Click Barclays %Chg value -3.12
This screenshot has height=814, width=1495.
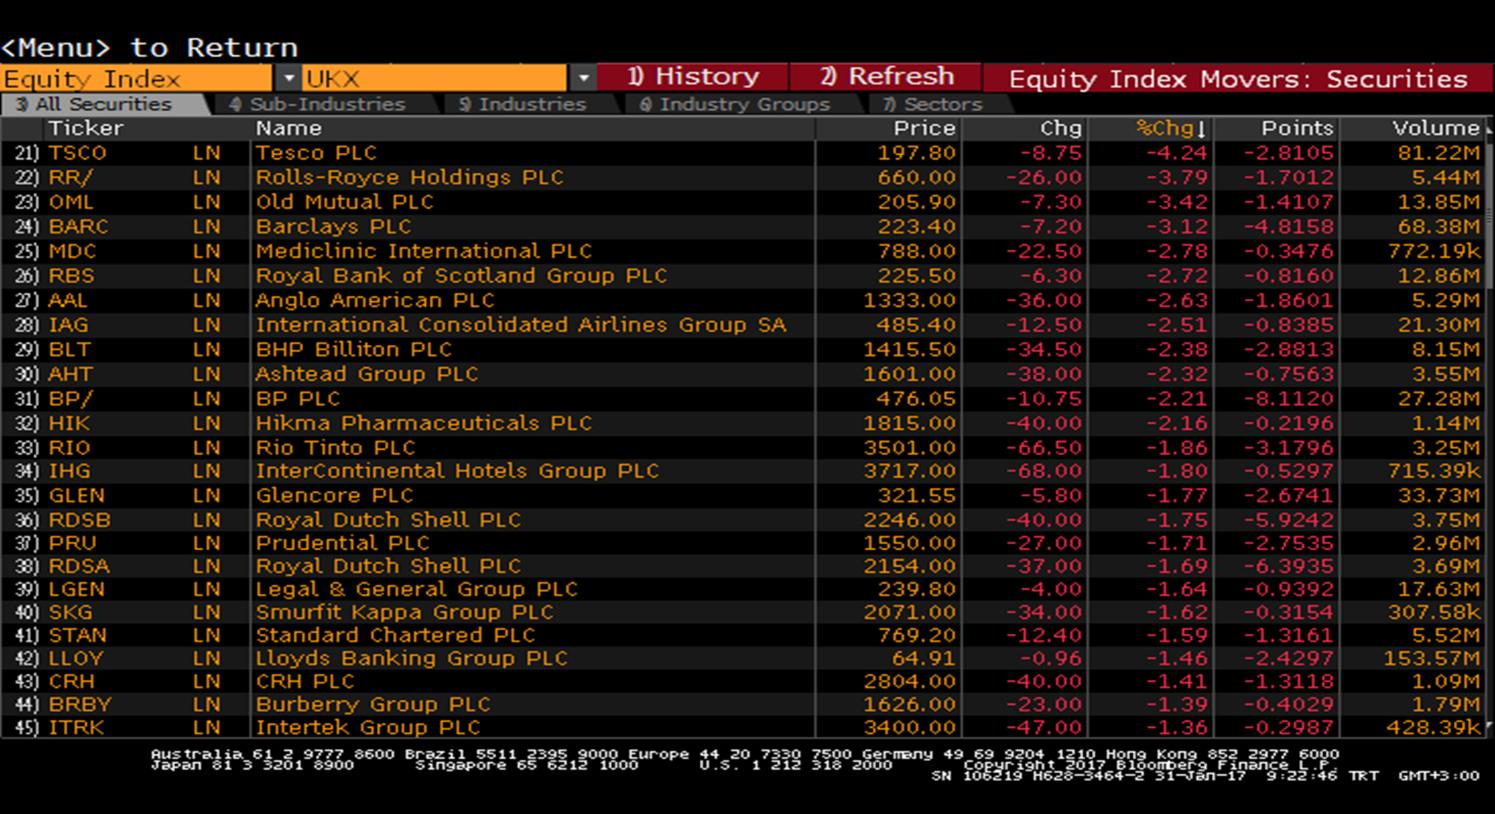(1178, 227)
